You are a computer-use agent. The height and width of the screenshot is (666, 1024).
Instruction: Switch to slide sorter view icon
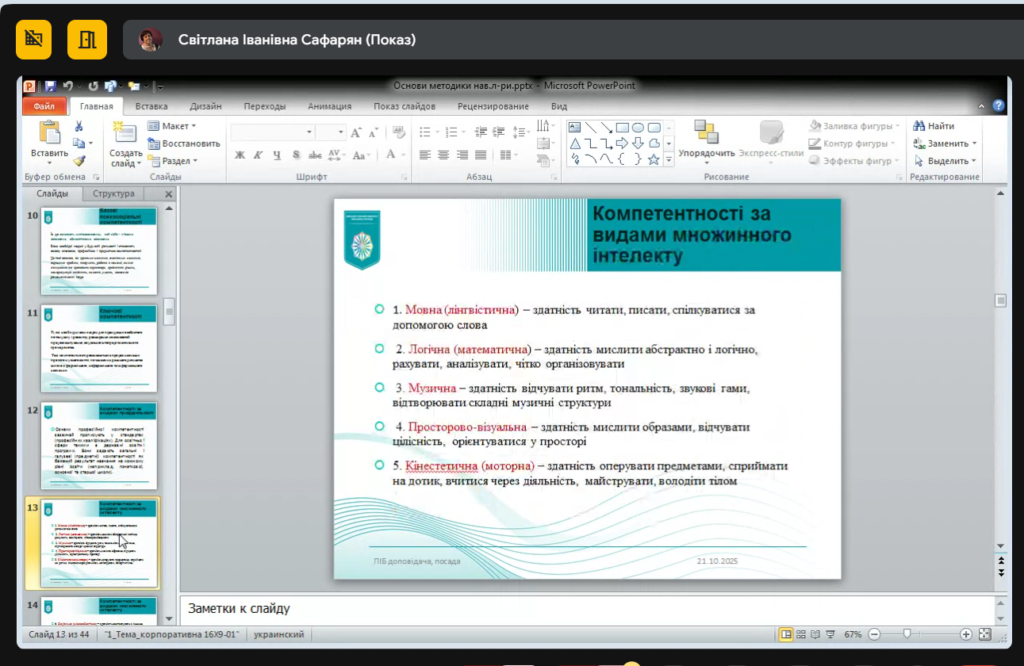pos(803,635)
